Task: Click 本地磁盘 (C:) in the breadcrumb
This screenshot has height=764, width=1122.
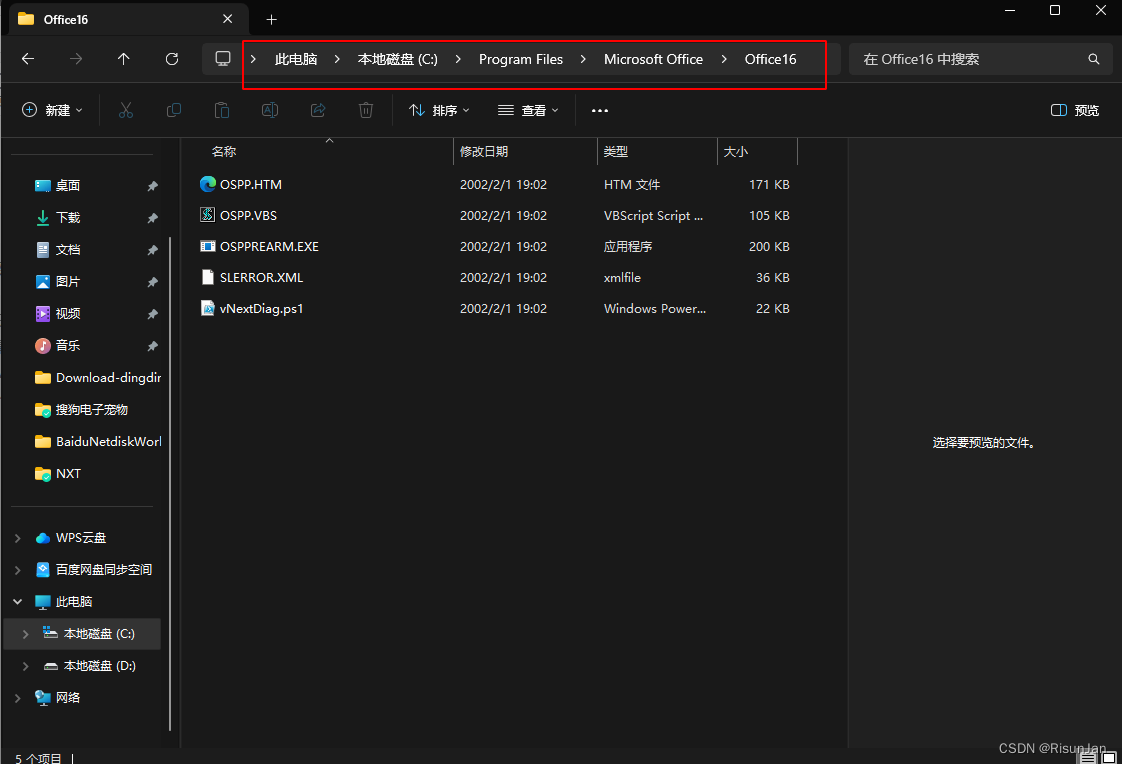Action: coord(397,59)
